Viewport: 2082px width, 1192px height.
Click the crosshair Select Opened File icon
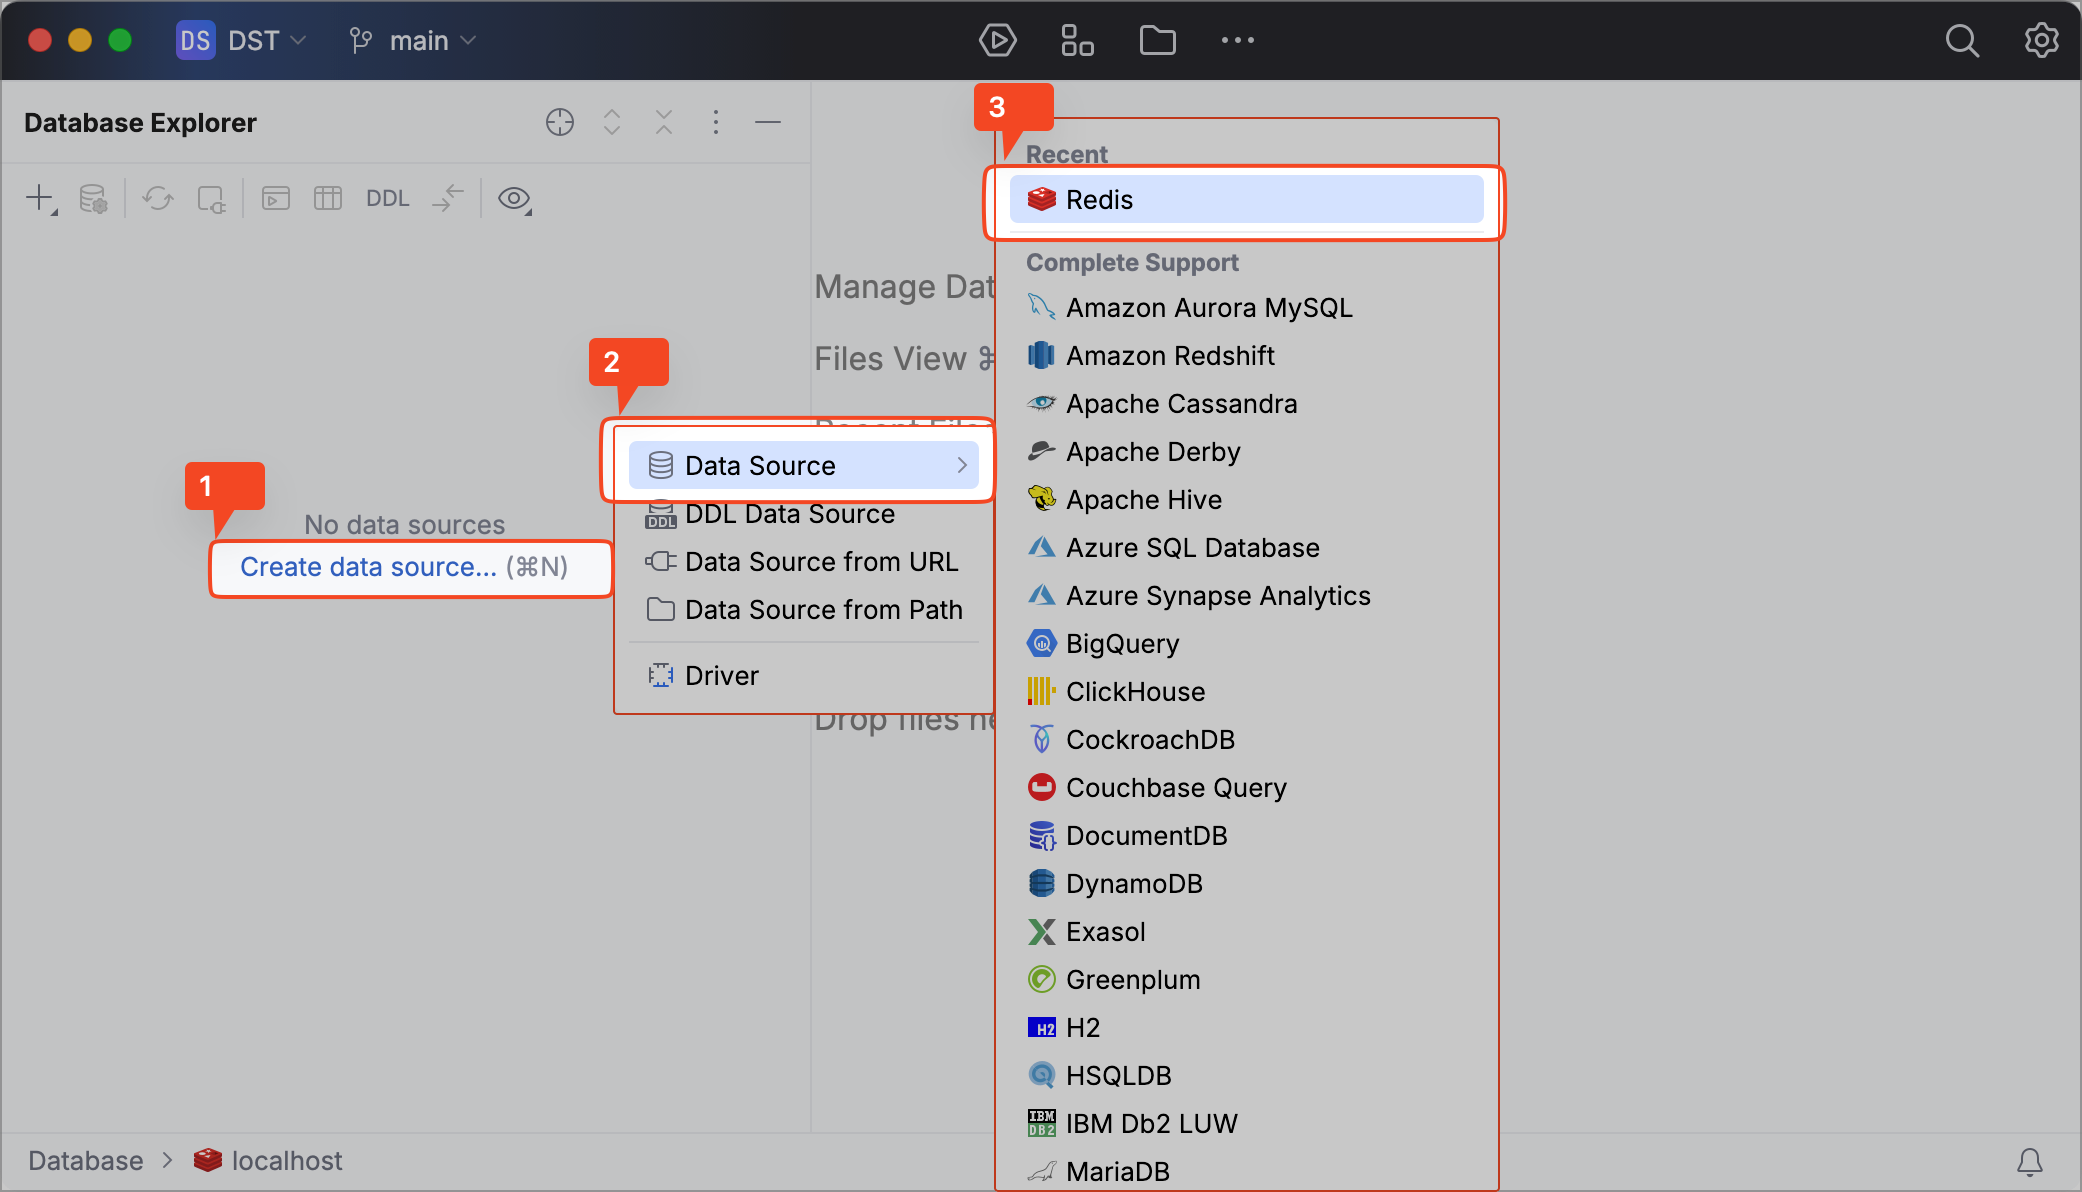click(x=560, y=122)
